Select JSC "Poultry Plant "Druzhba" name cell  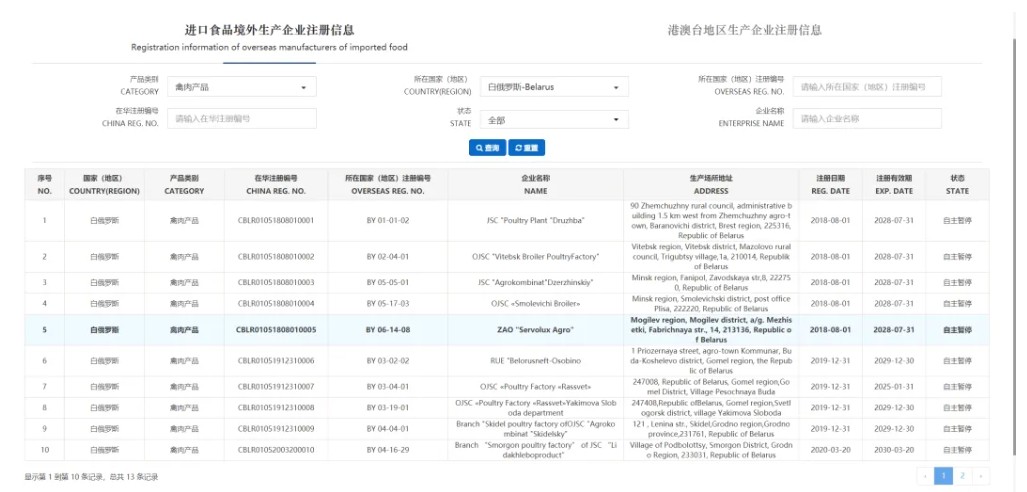coord(536,221)
